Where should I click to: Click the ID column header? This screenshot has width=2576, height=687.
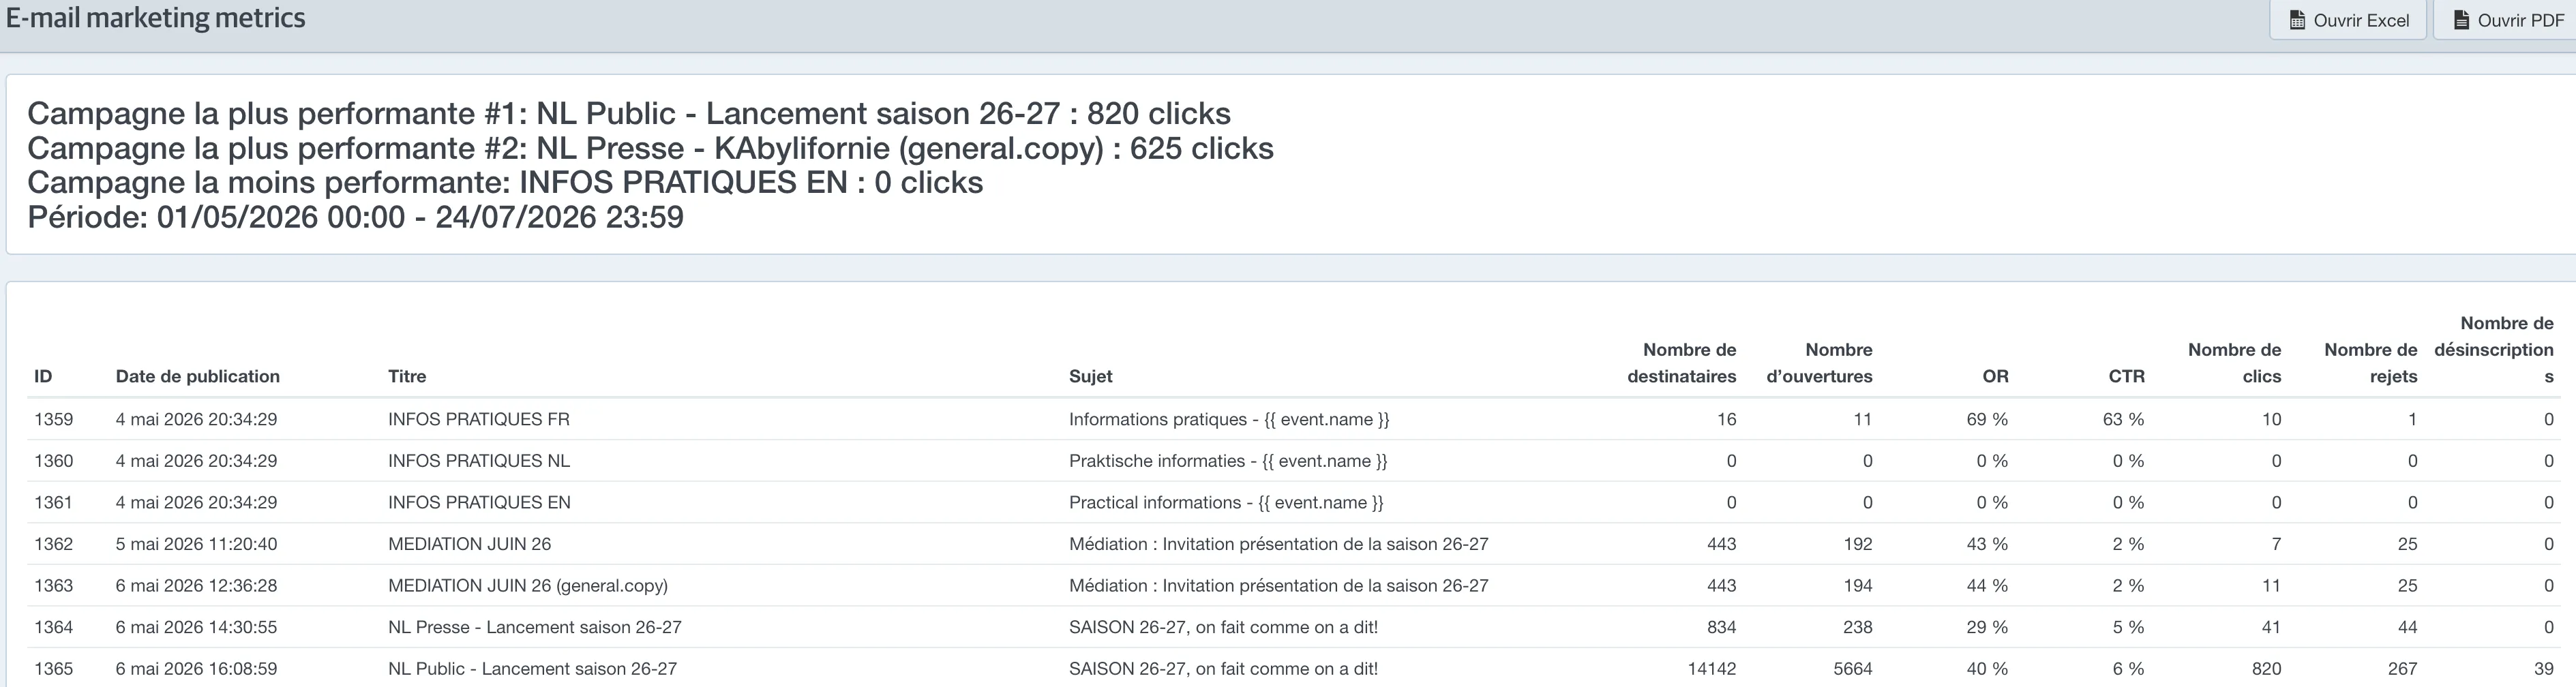tap(43, 376)
